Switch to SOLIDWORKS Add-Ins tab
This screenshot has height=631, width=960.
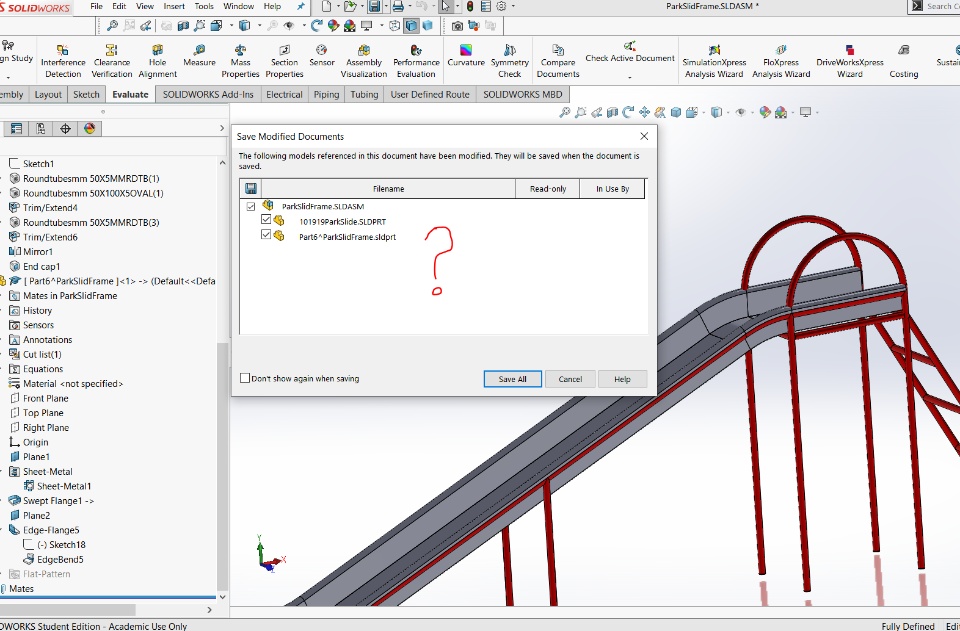pos(208,94)
